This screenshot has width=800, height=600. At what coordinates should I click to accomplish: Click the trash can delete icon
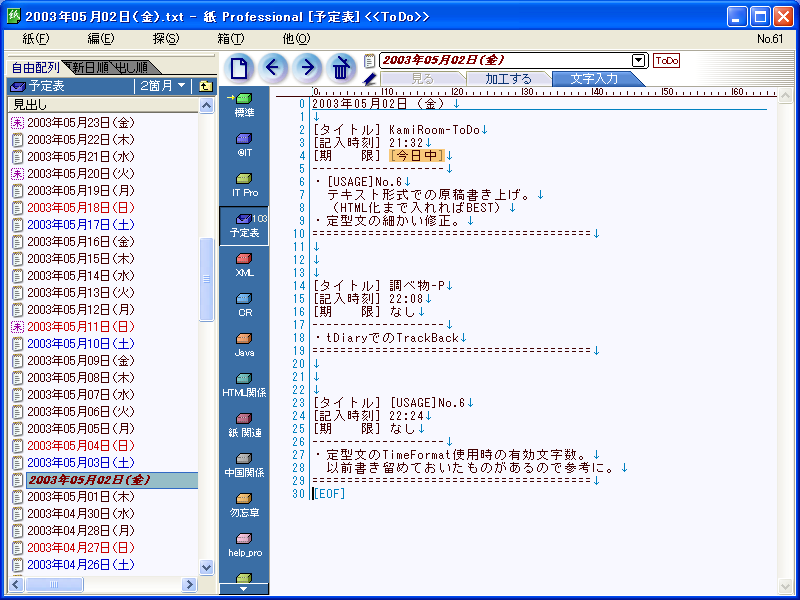341,68
